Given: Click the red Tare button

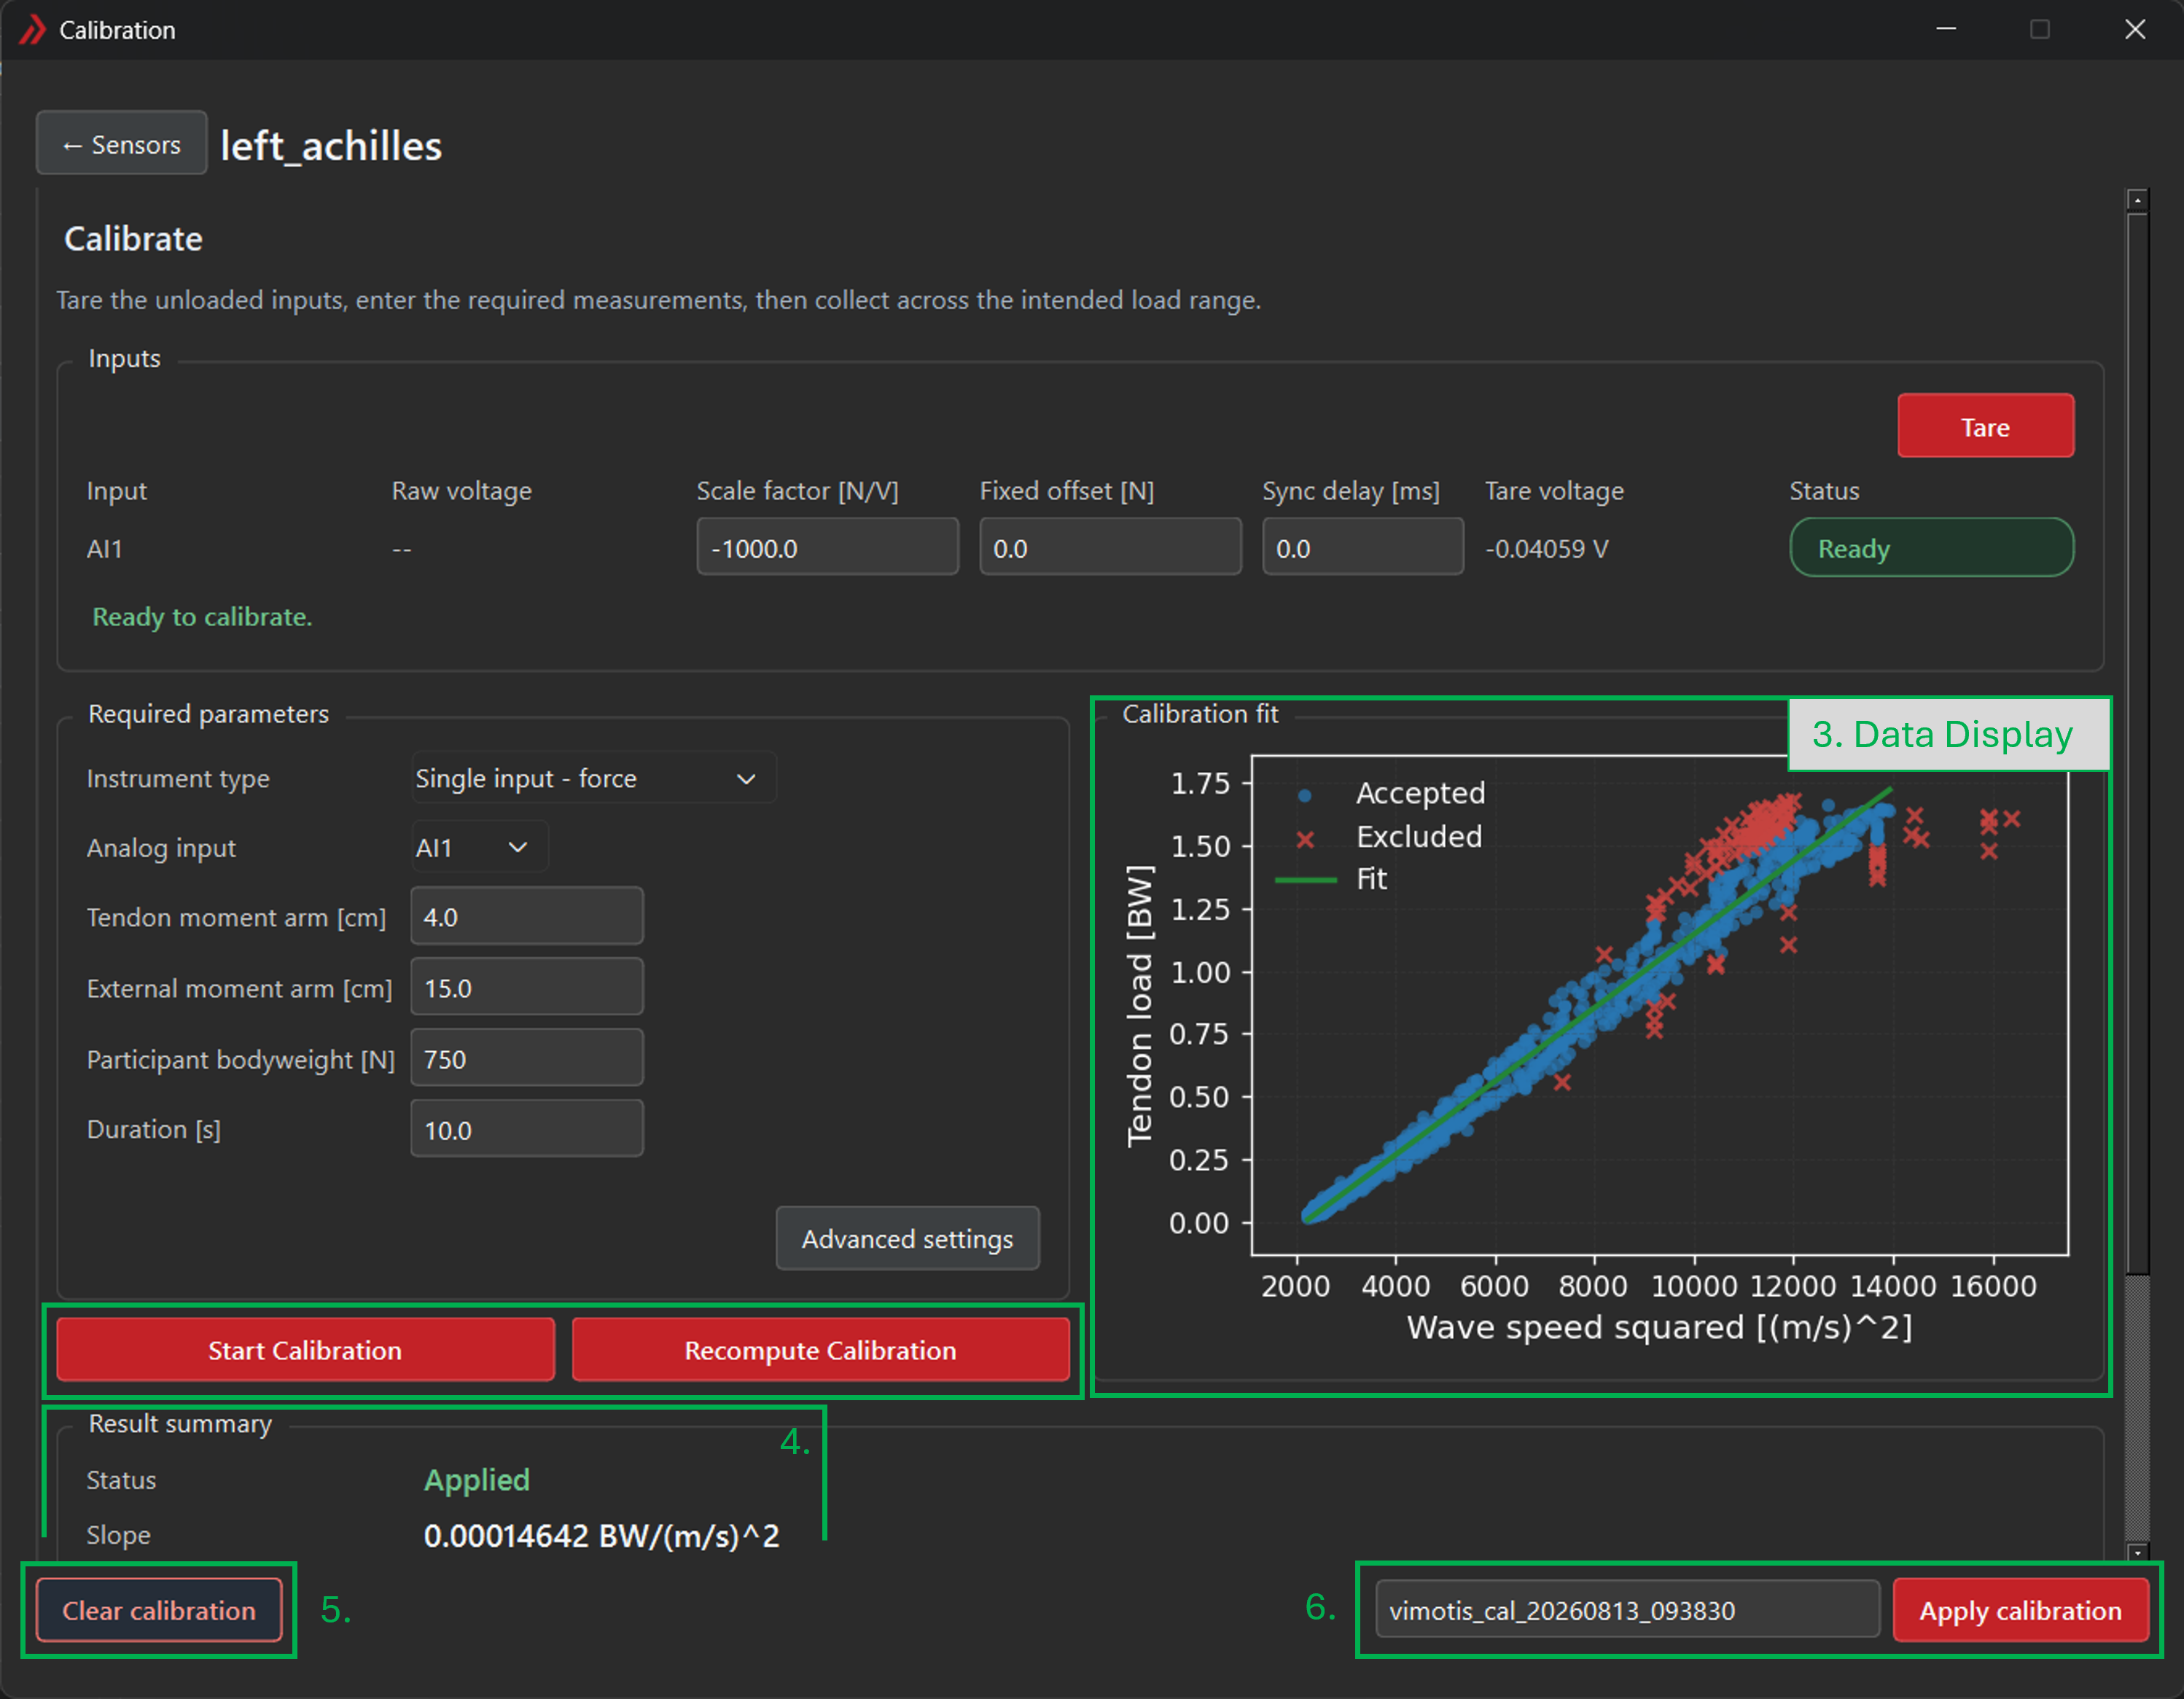Looking at the screenshot, I should [1985, 427].
